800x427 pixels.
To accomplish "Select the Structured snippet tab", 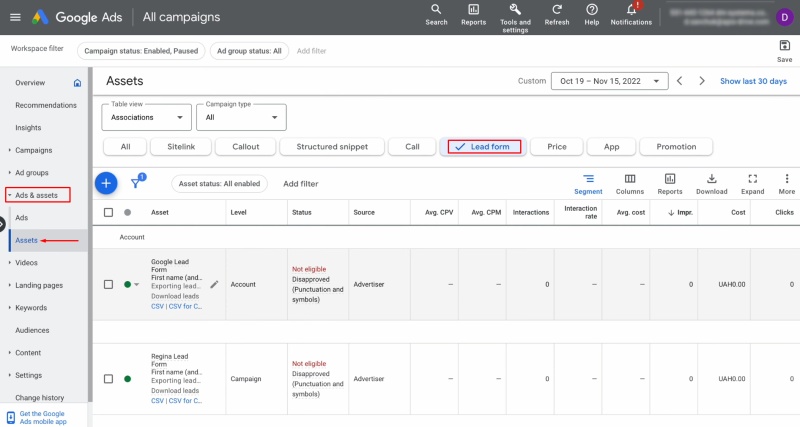I will [332, 146].
